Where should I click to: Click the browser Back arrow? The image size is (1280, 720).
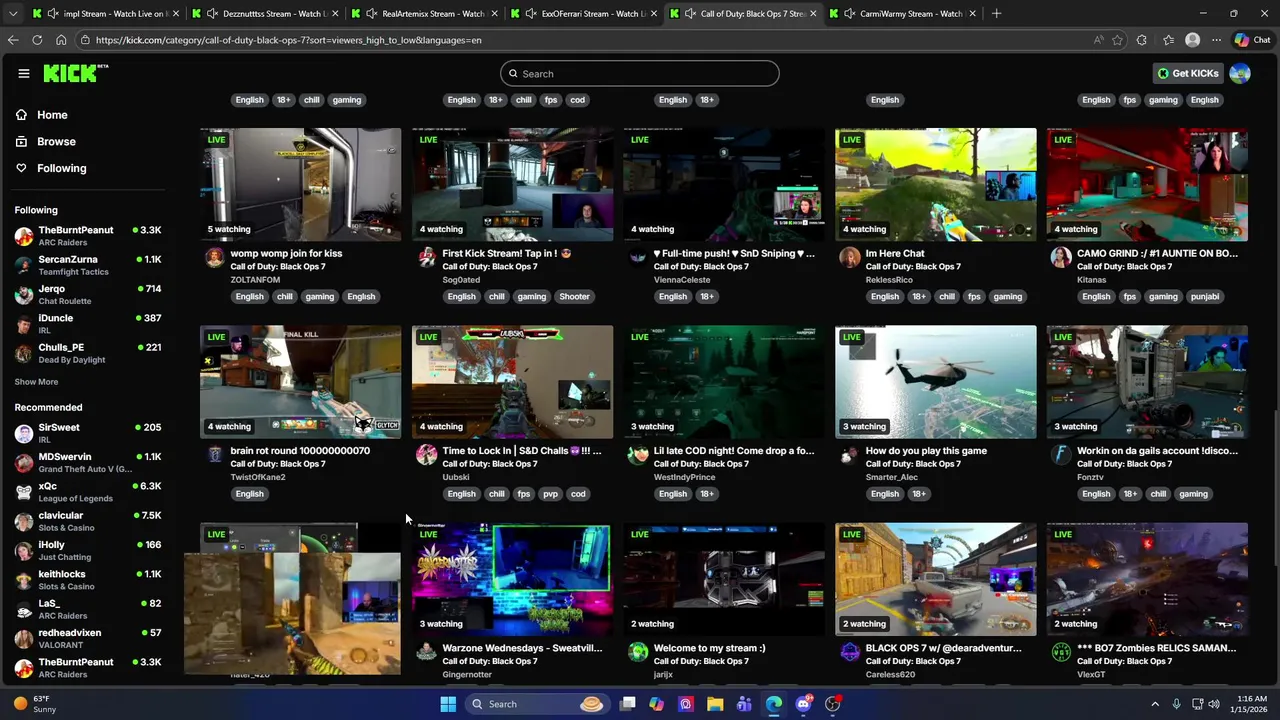pos(13,40)
